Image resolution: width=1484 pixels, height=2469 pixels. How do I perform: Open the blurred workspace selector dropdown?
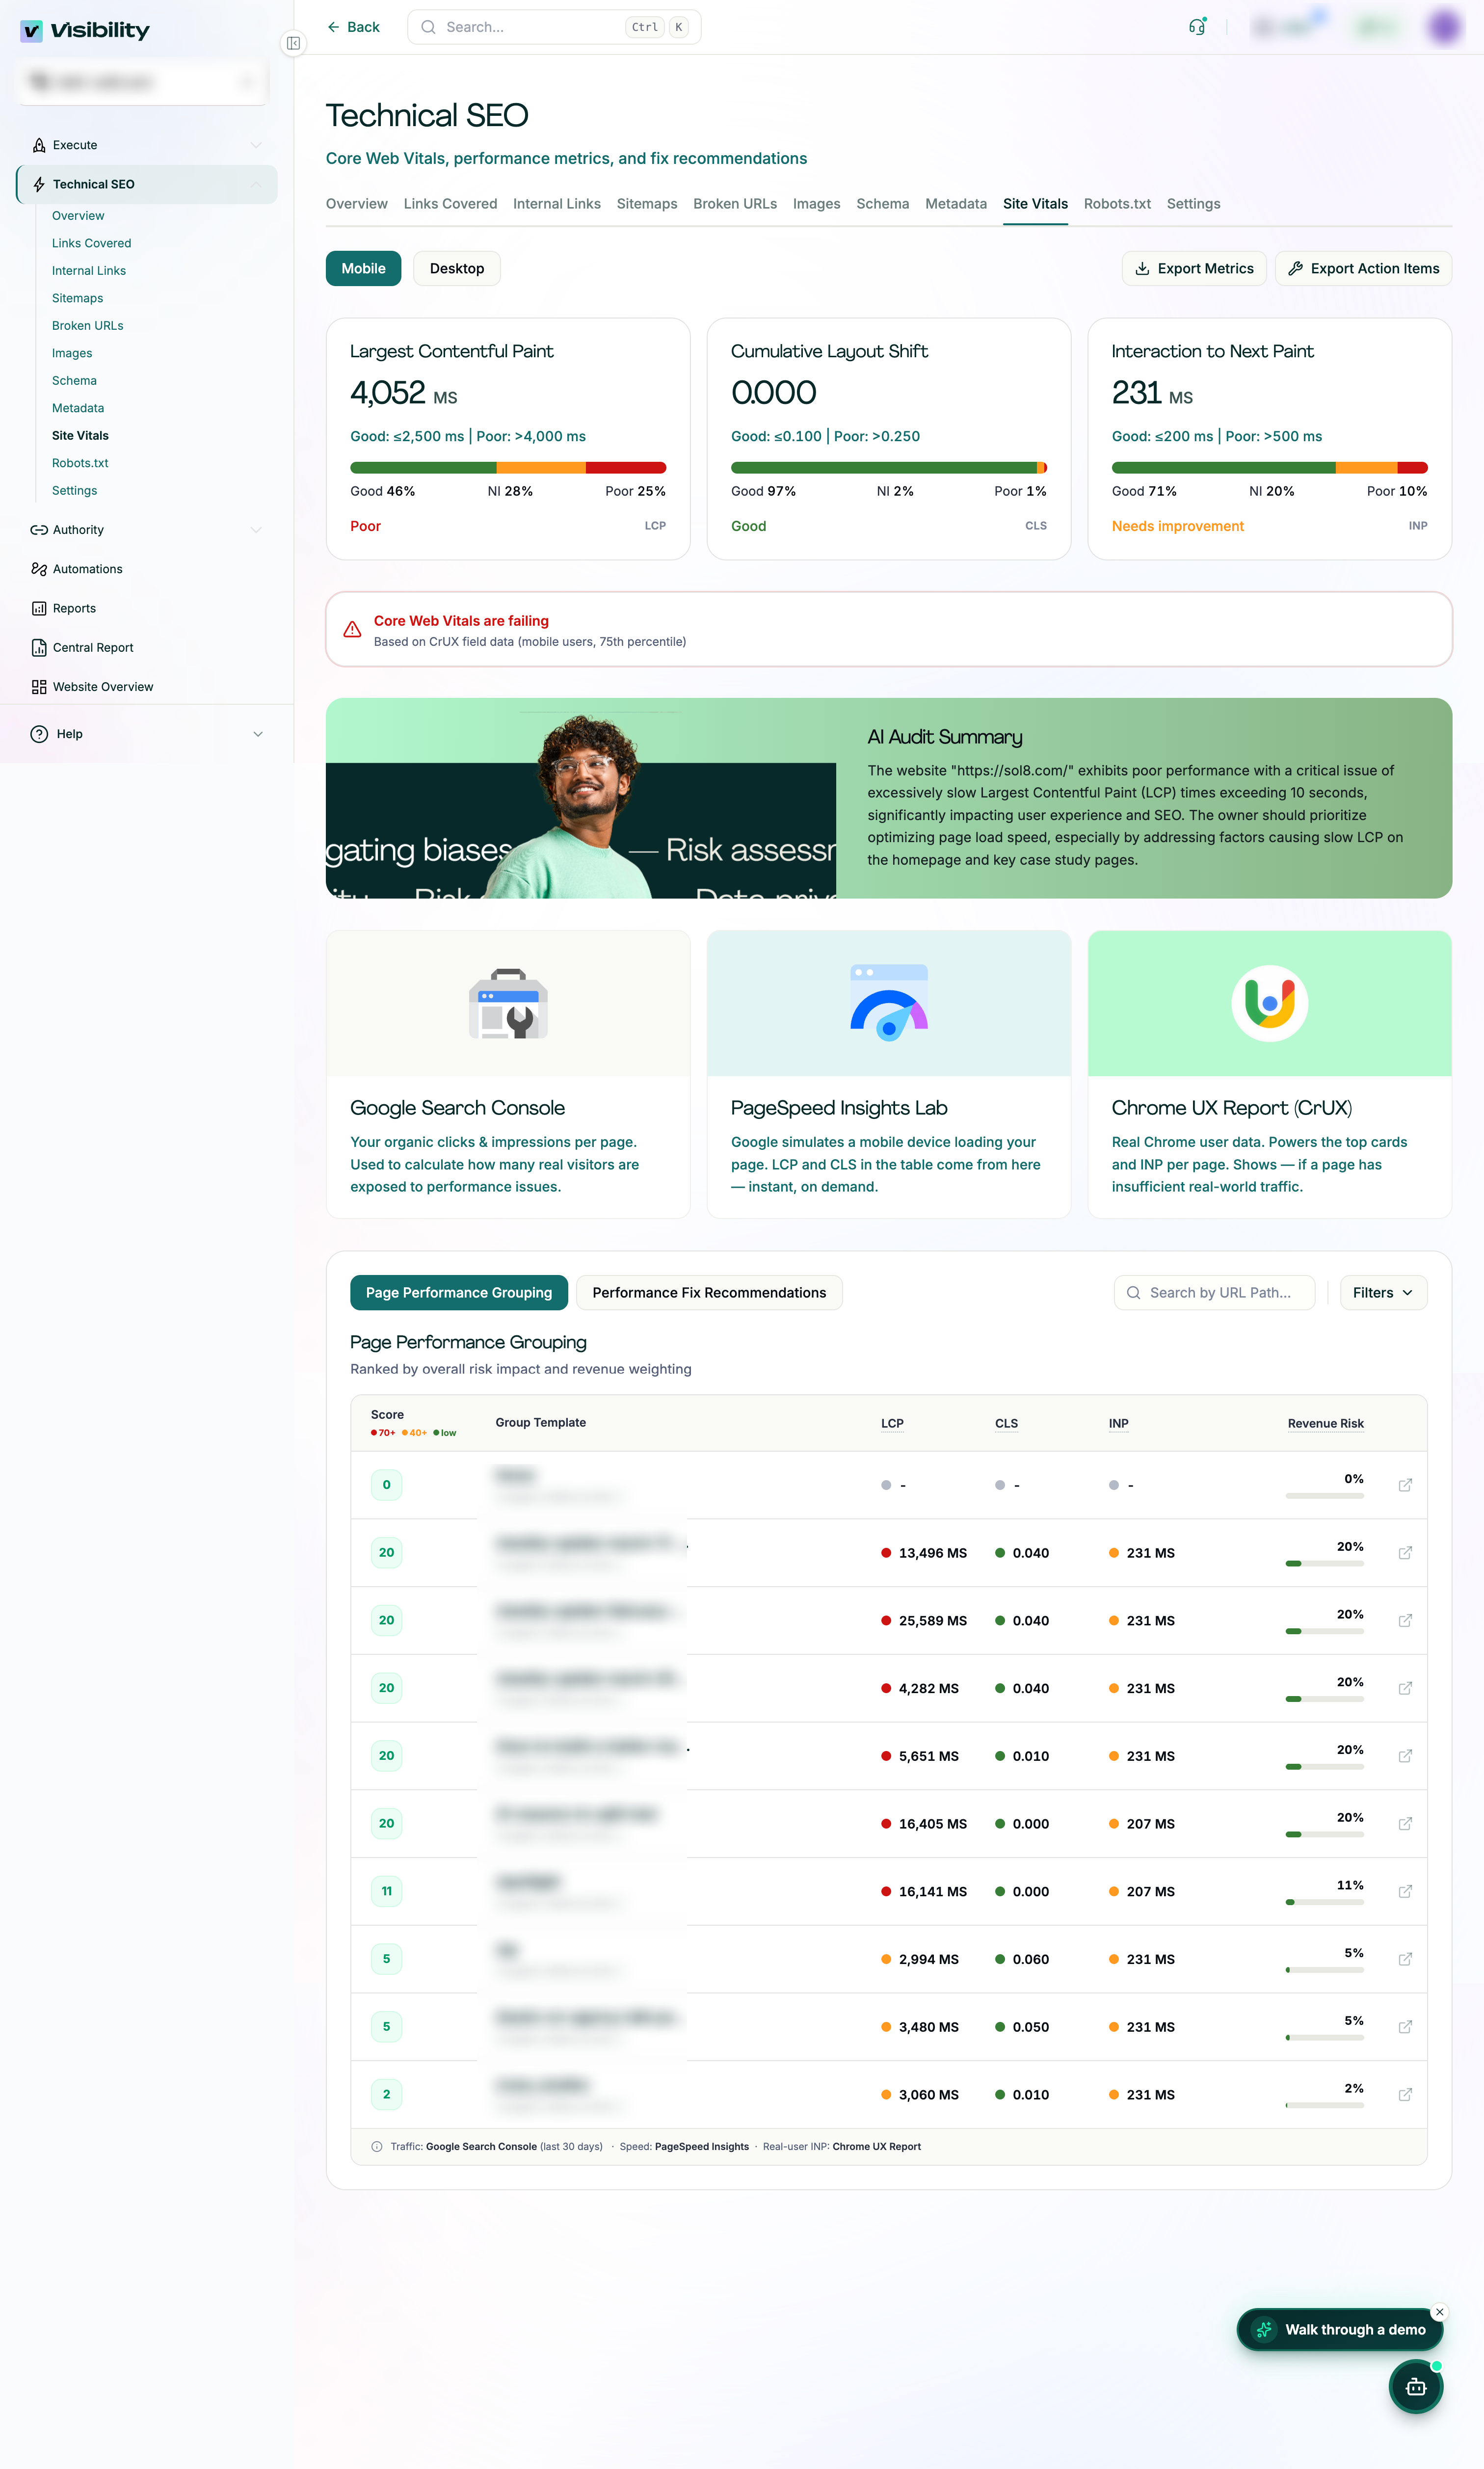pyautogui.click(x=143, y=82)
